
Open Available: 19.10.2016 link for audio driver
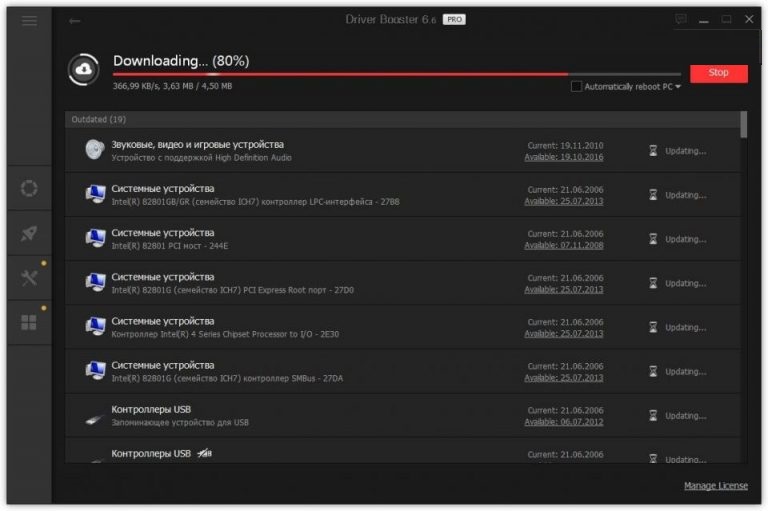tap(564, 157)
